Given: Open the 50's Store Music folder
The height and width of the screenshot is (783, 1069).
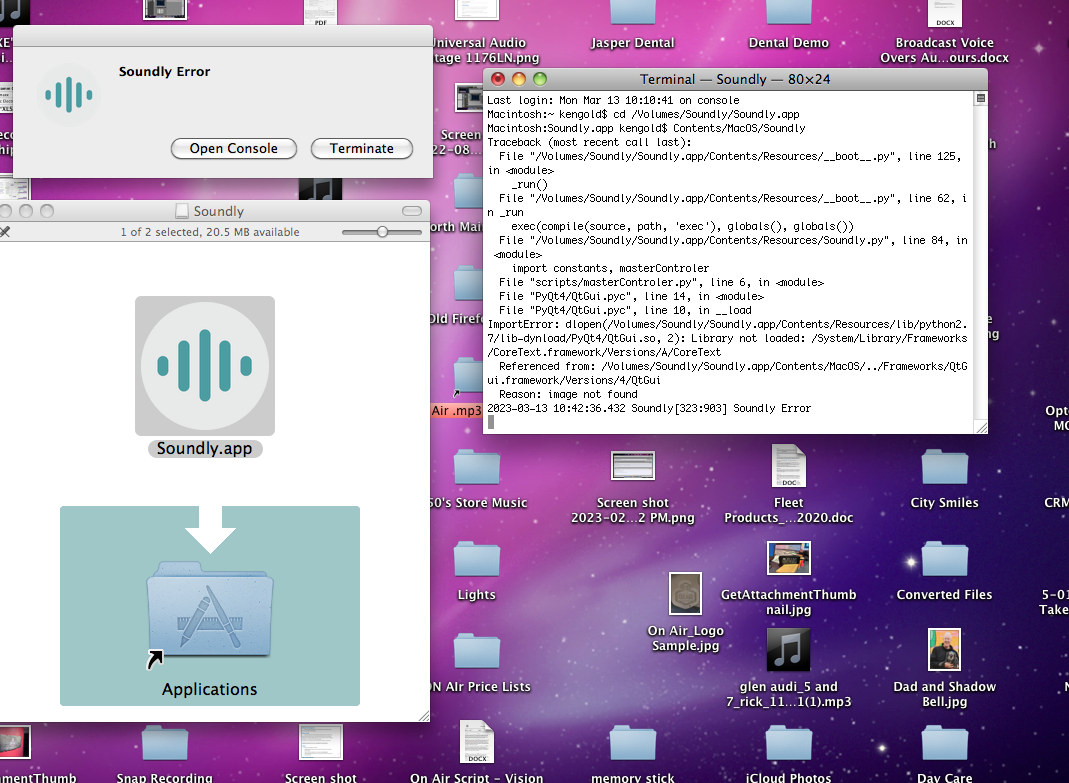Looking at the screenshot, I should (x=477, y=468).
